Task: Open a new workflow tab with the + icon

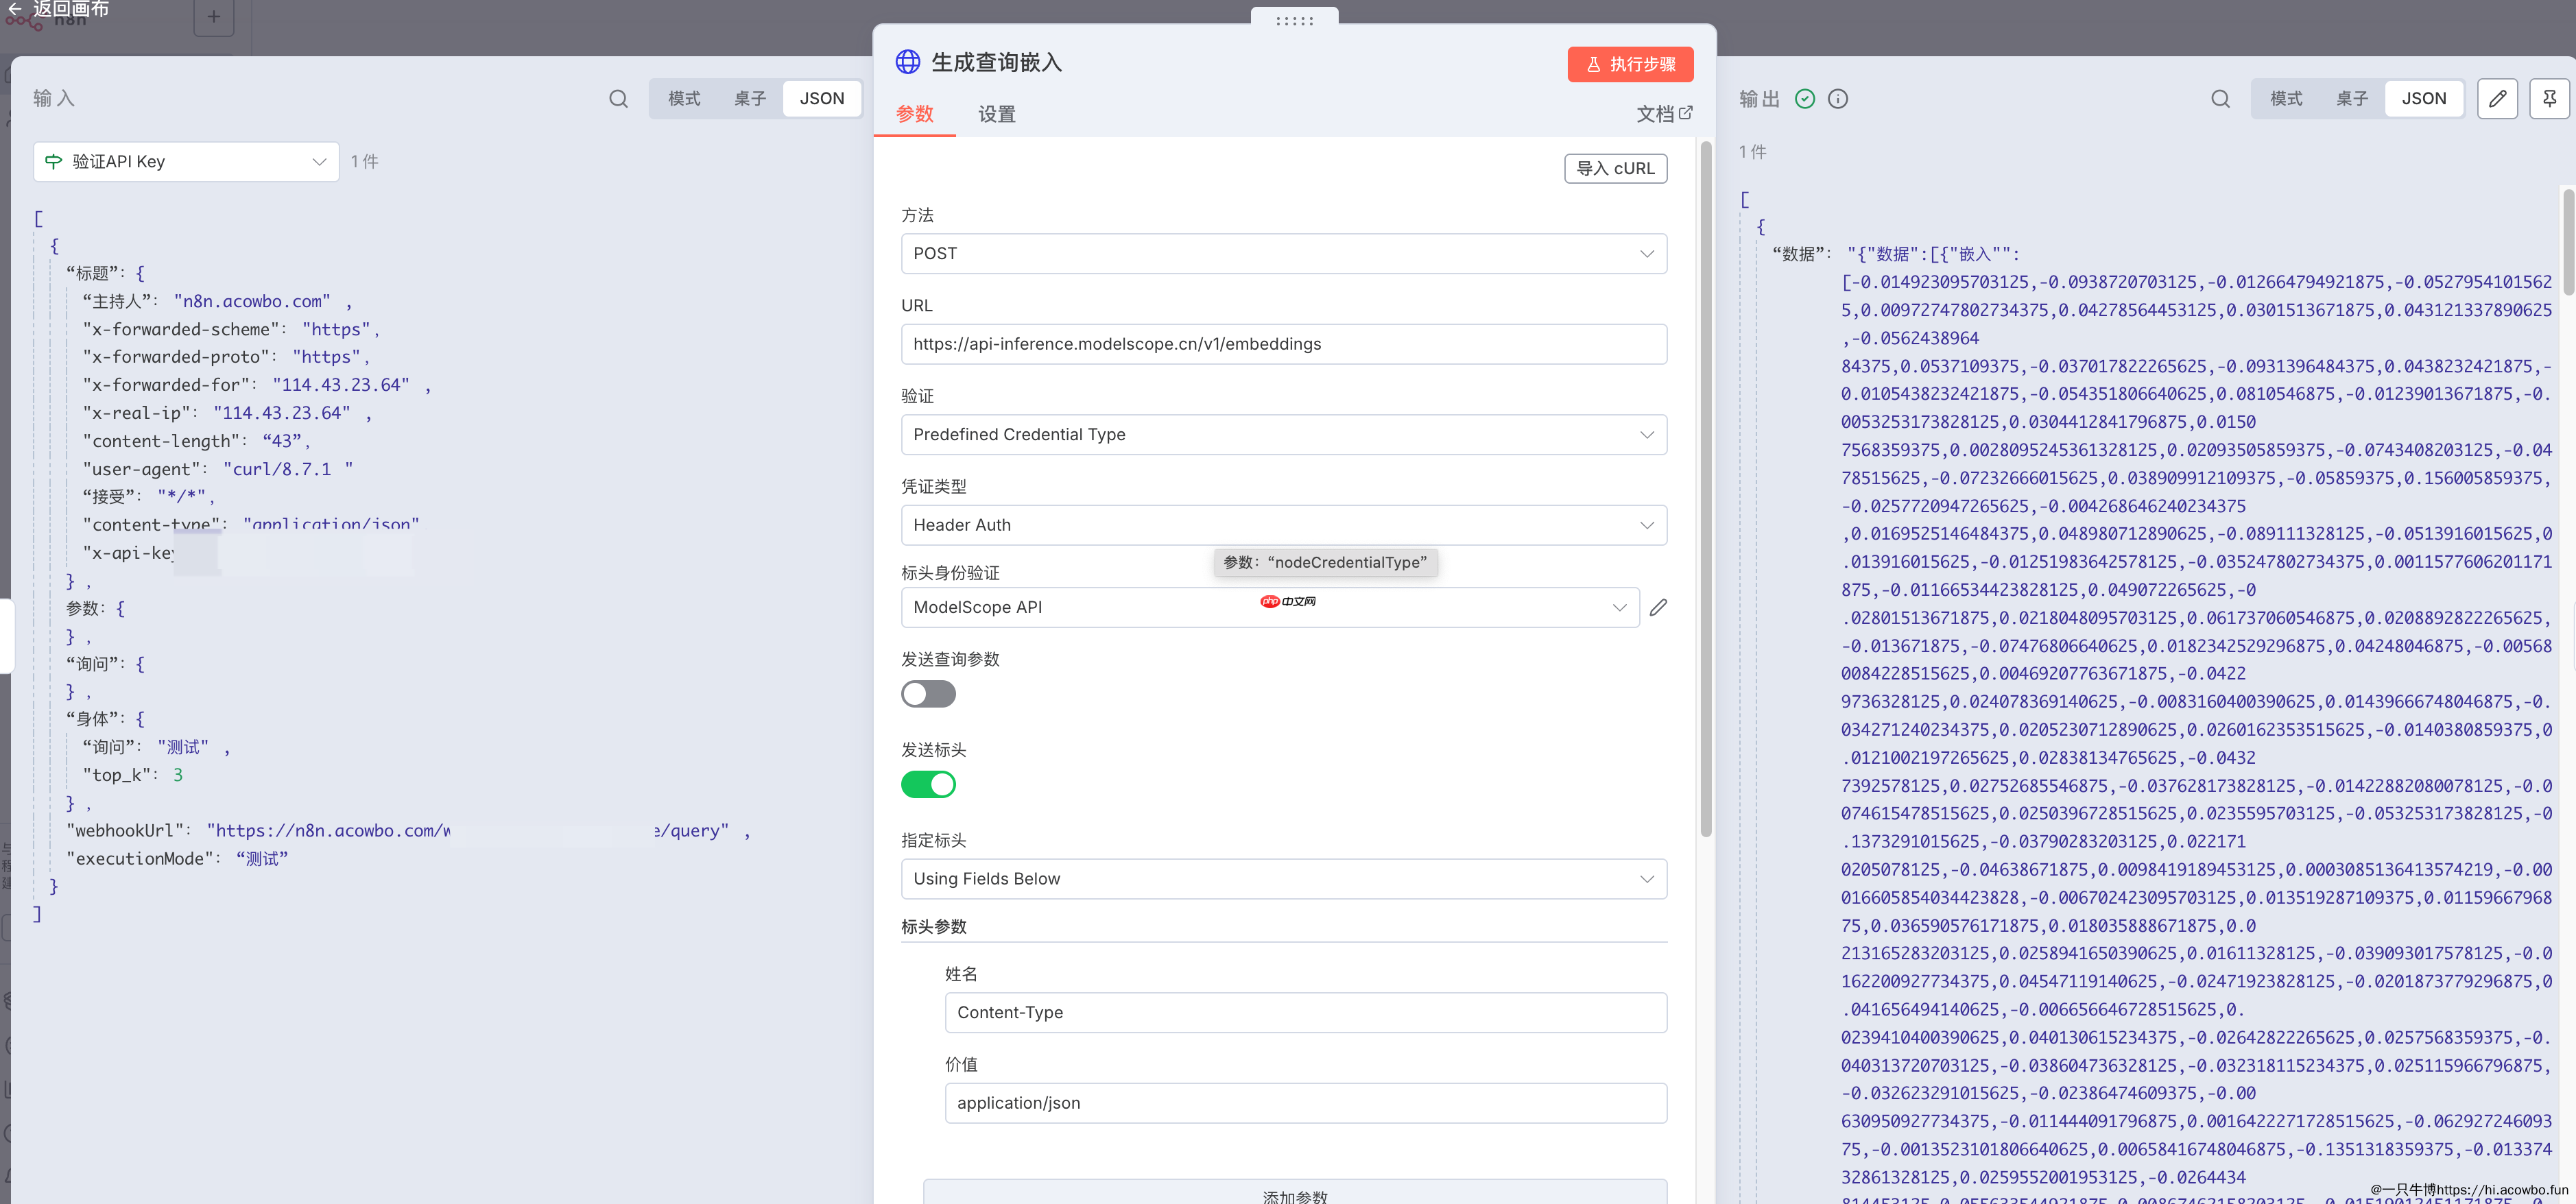Action: point(213,17)
